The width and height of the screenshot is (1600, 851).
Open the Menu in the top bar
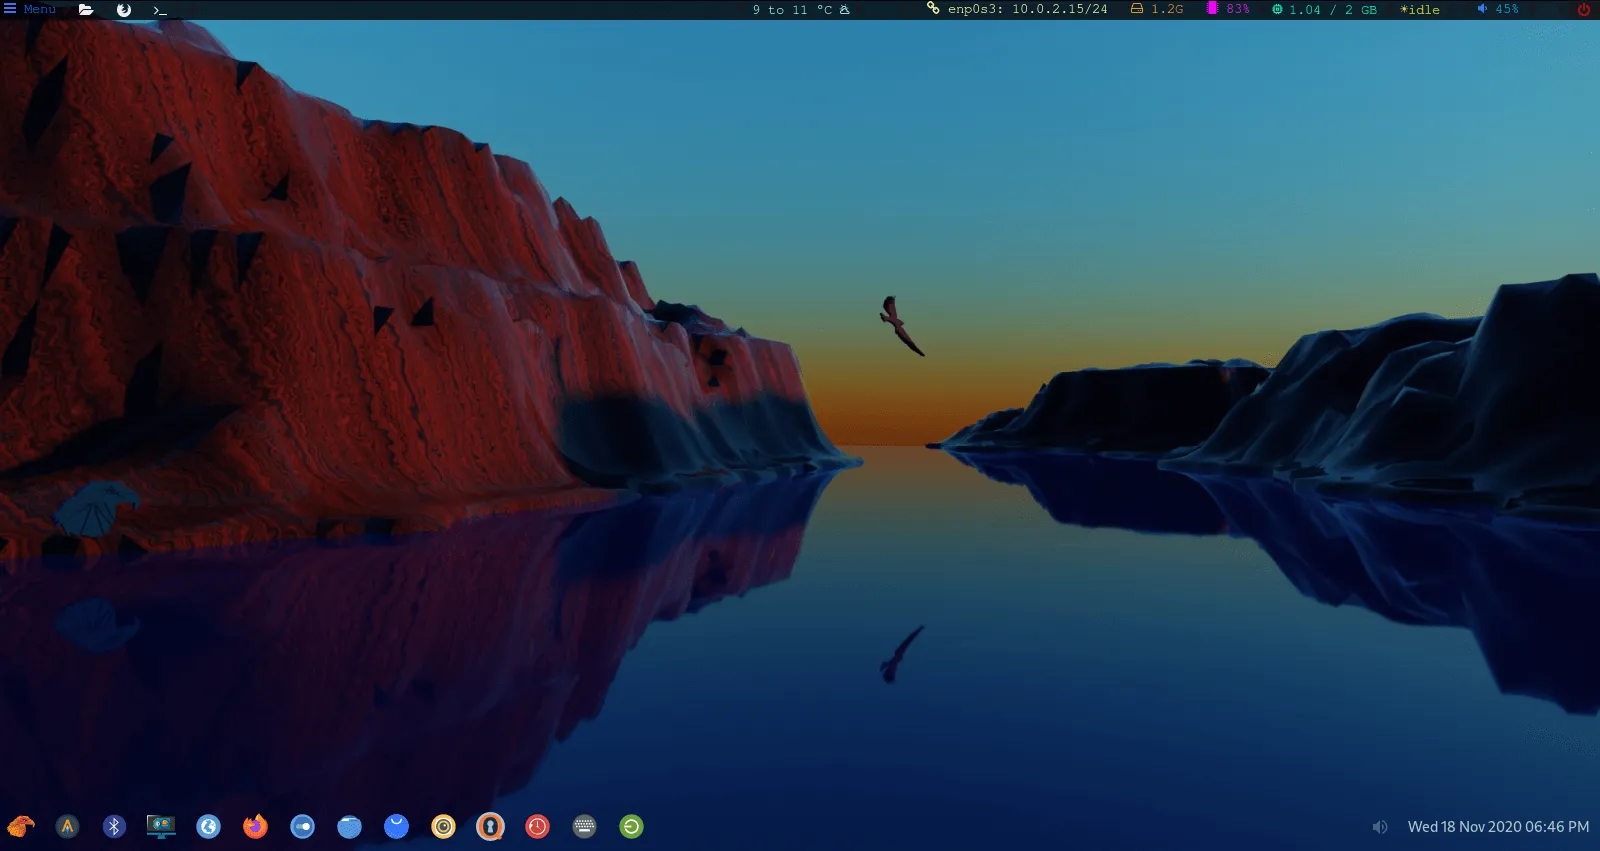pyautogui.click(x=30, y=9)
